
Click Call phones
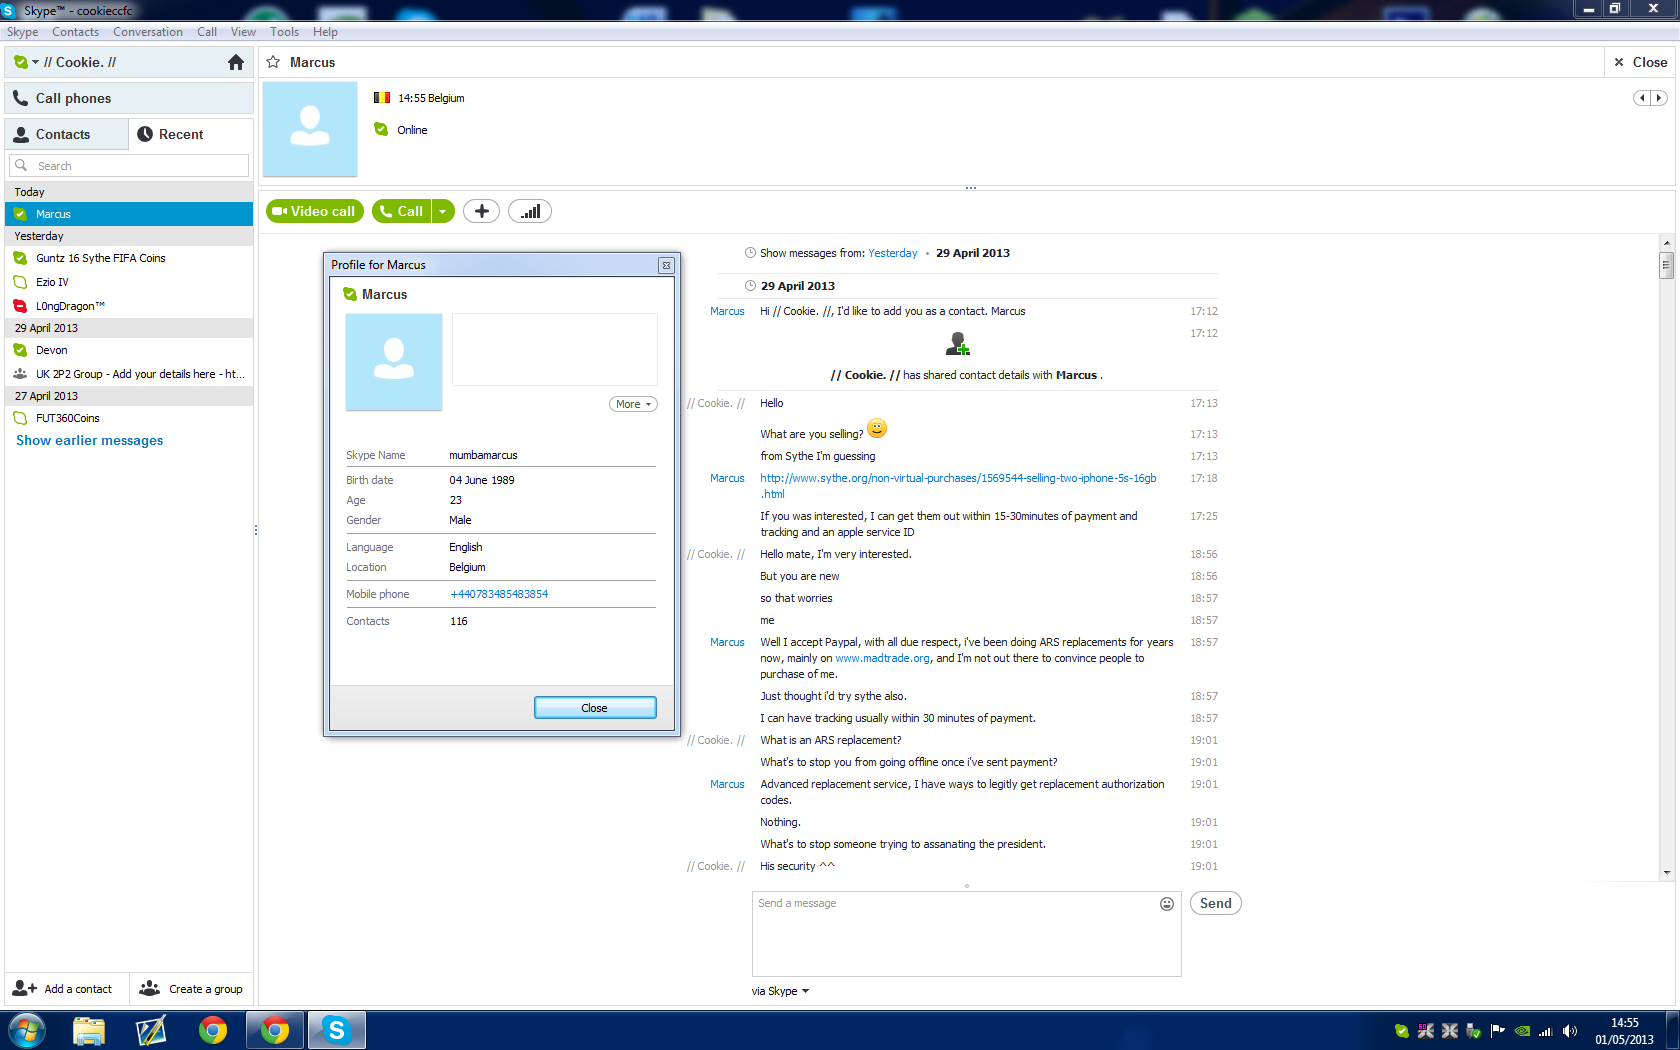(x=129, y=98)
